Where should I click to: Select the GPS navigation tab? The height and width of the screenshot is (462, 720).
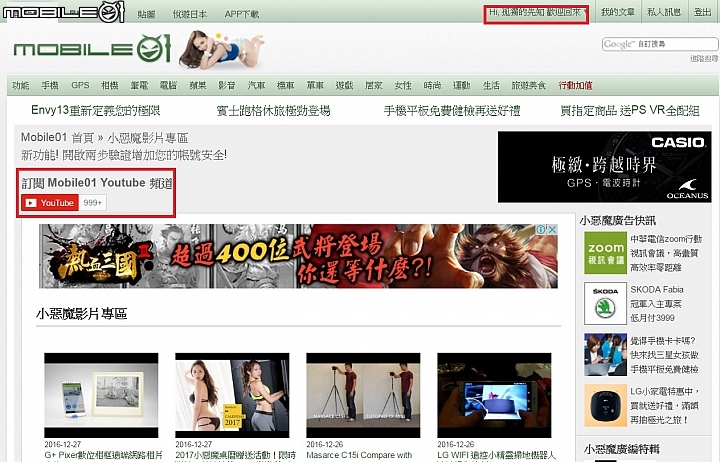click(80, 85)
